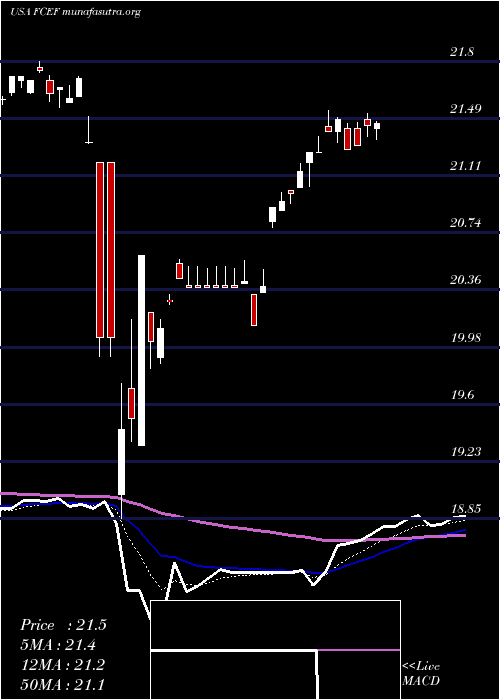Click the 21.49 price axis label
Screen dimensions: 500x700
(x=466, y=108)
